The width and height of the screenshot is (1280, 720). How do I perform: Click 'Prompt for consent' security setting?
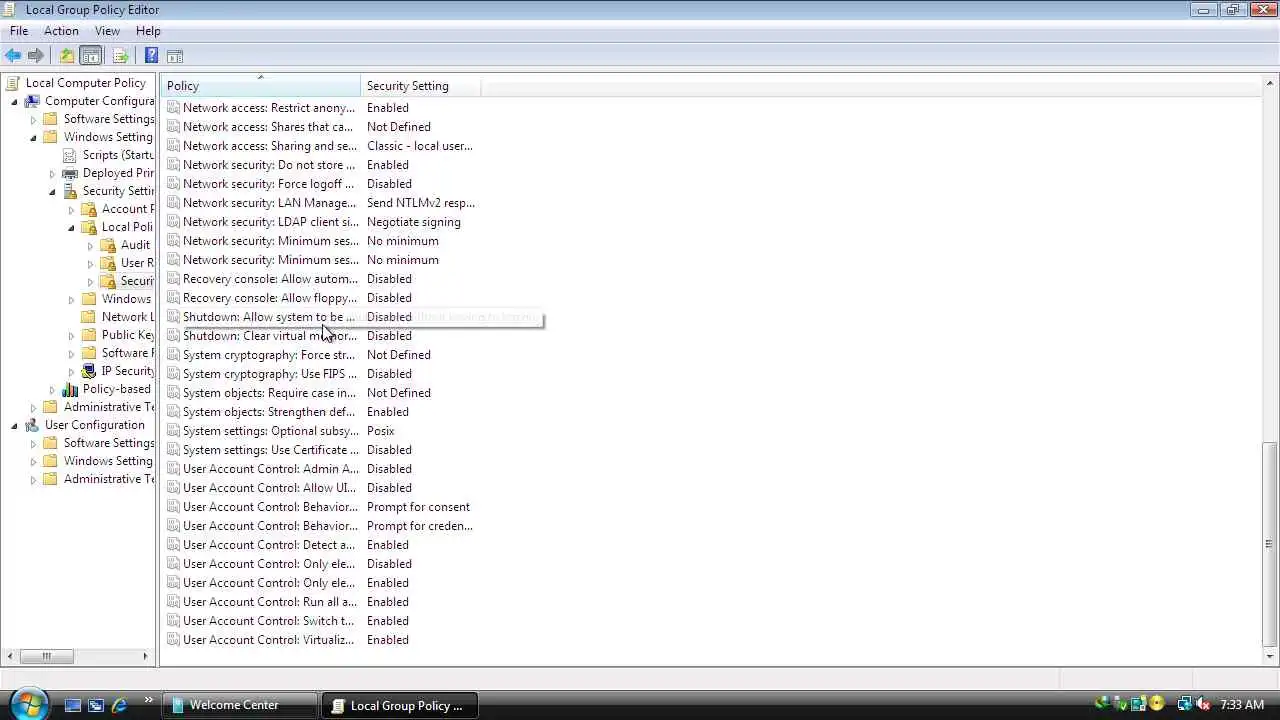click(418, 507)
